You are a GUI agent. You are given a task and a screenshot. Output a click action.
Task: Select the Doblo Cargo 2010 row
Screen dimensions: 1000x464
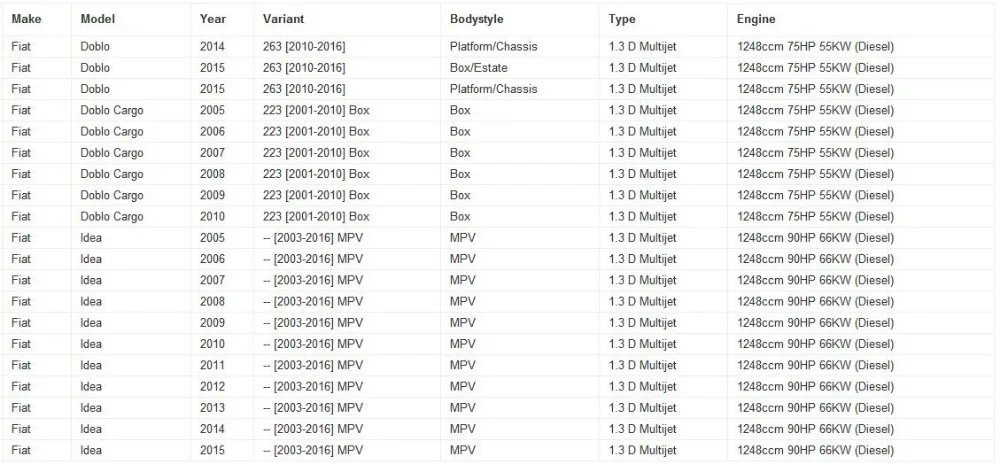click(x=500, y=217)
